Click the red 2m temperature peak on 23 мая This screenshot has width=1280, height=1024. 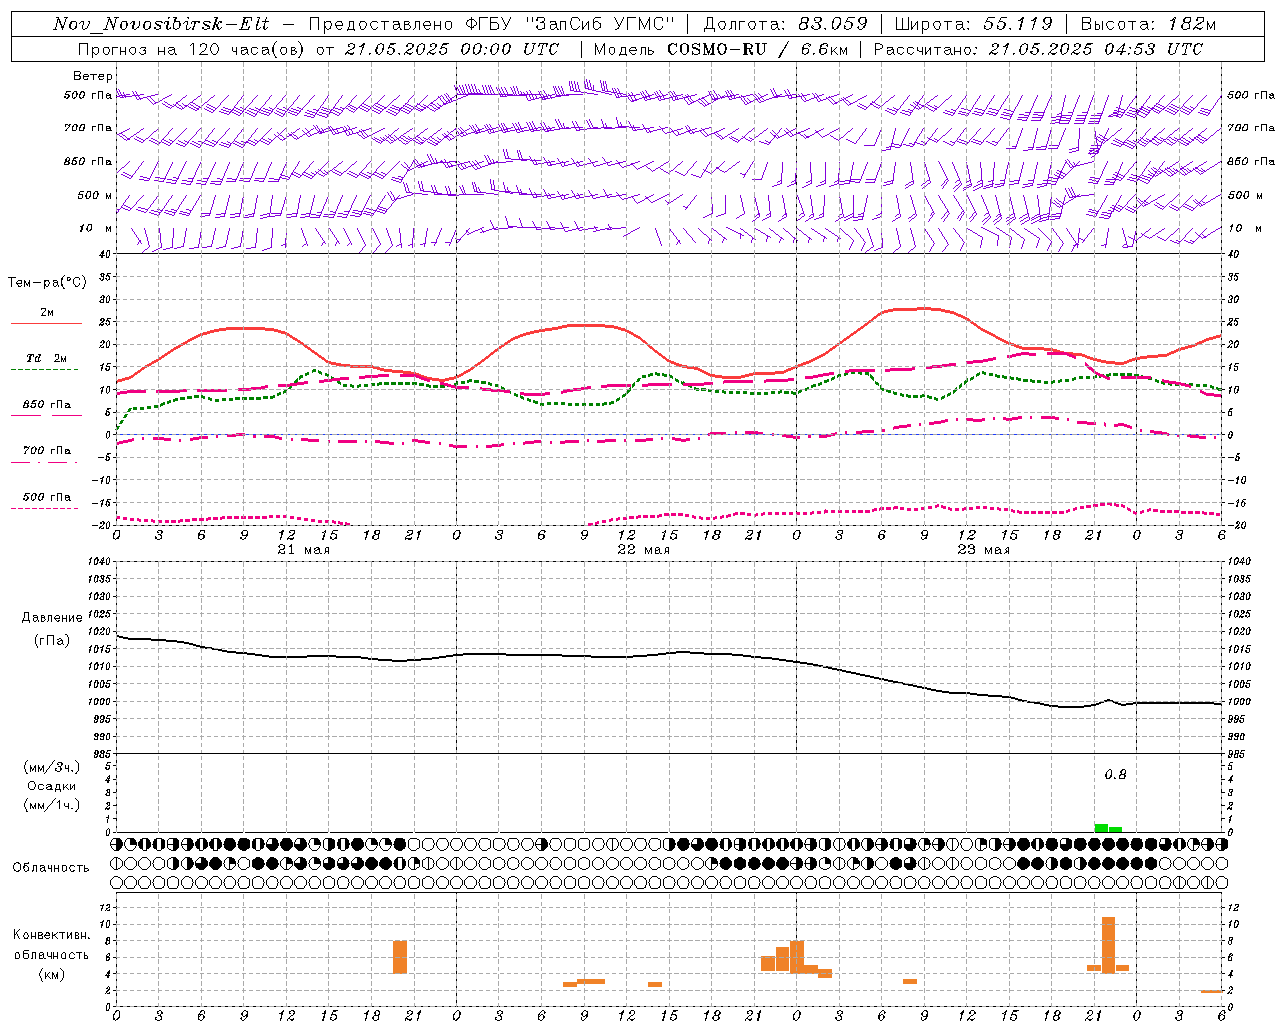point(922,308)
